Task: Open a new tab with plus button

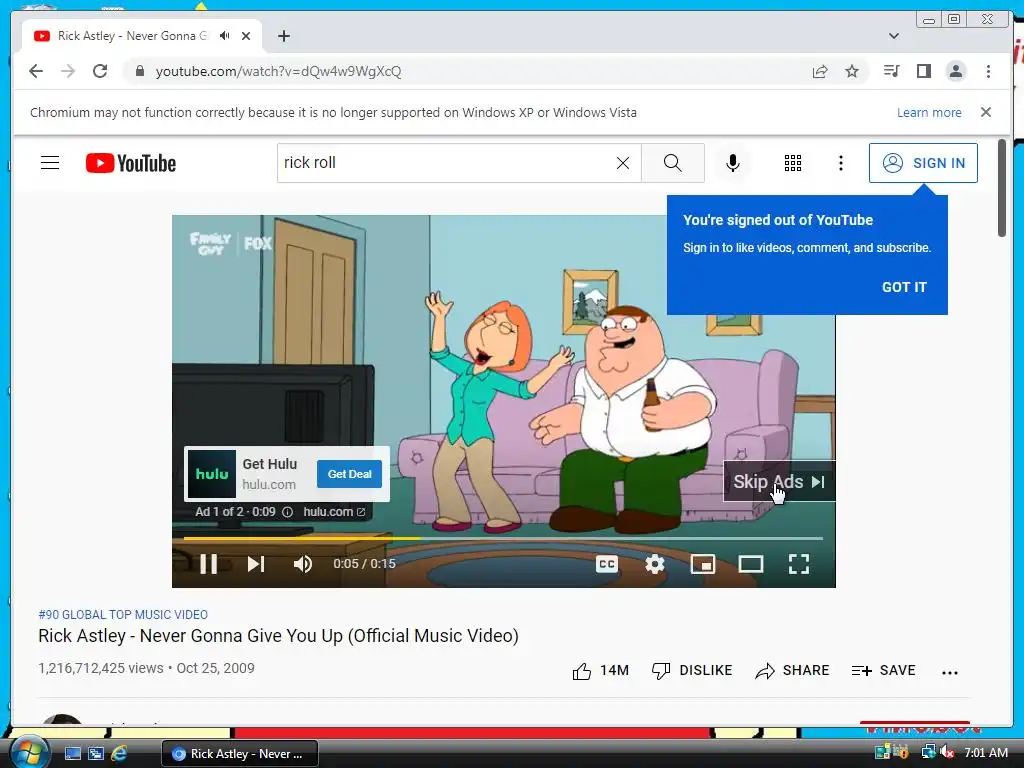Action: (x=283, y=36)
